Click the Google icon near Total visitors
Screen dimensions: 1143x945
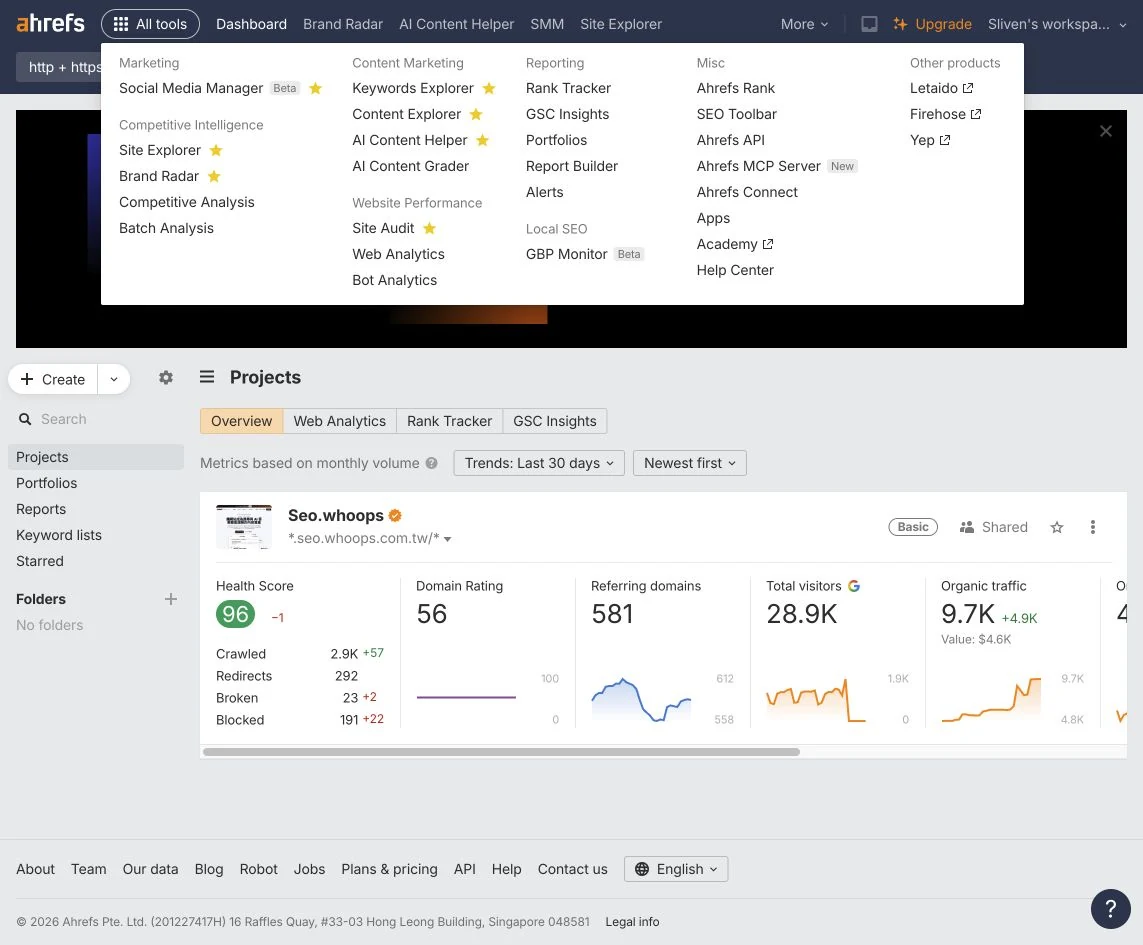[854, 586]
